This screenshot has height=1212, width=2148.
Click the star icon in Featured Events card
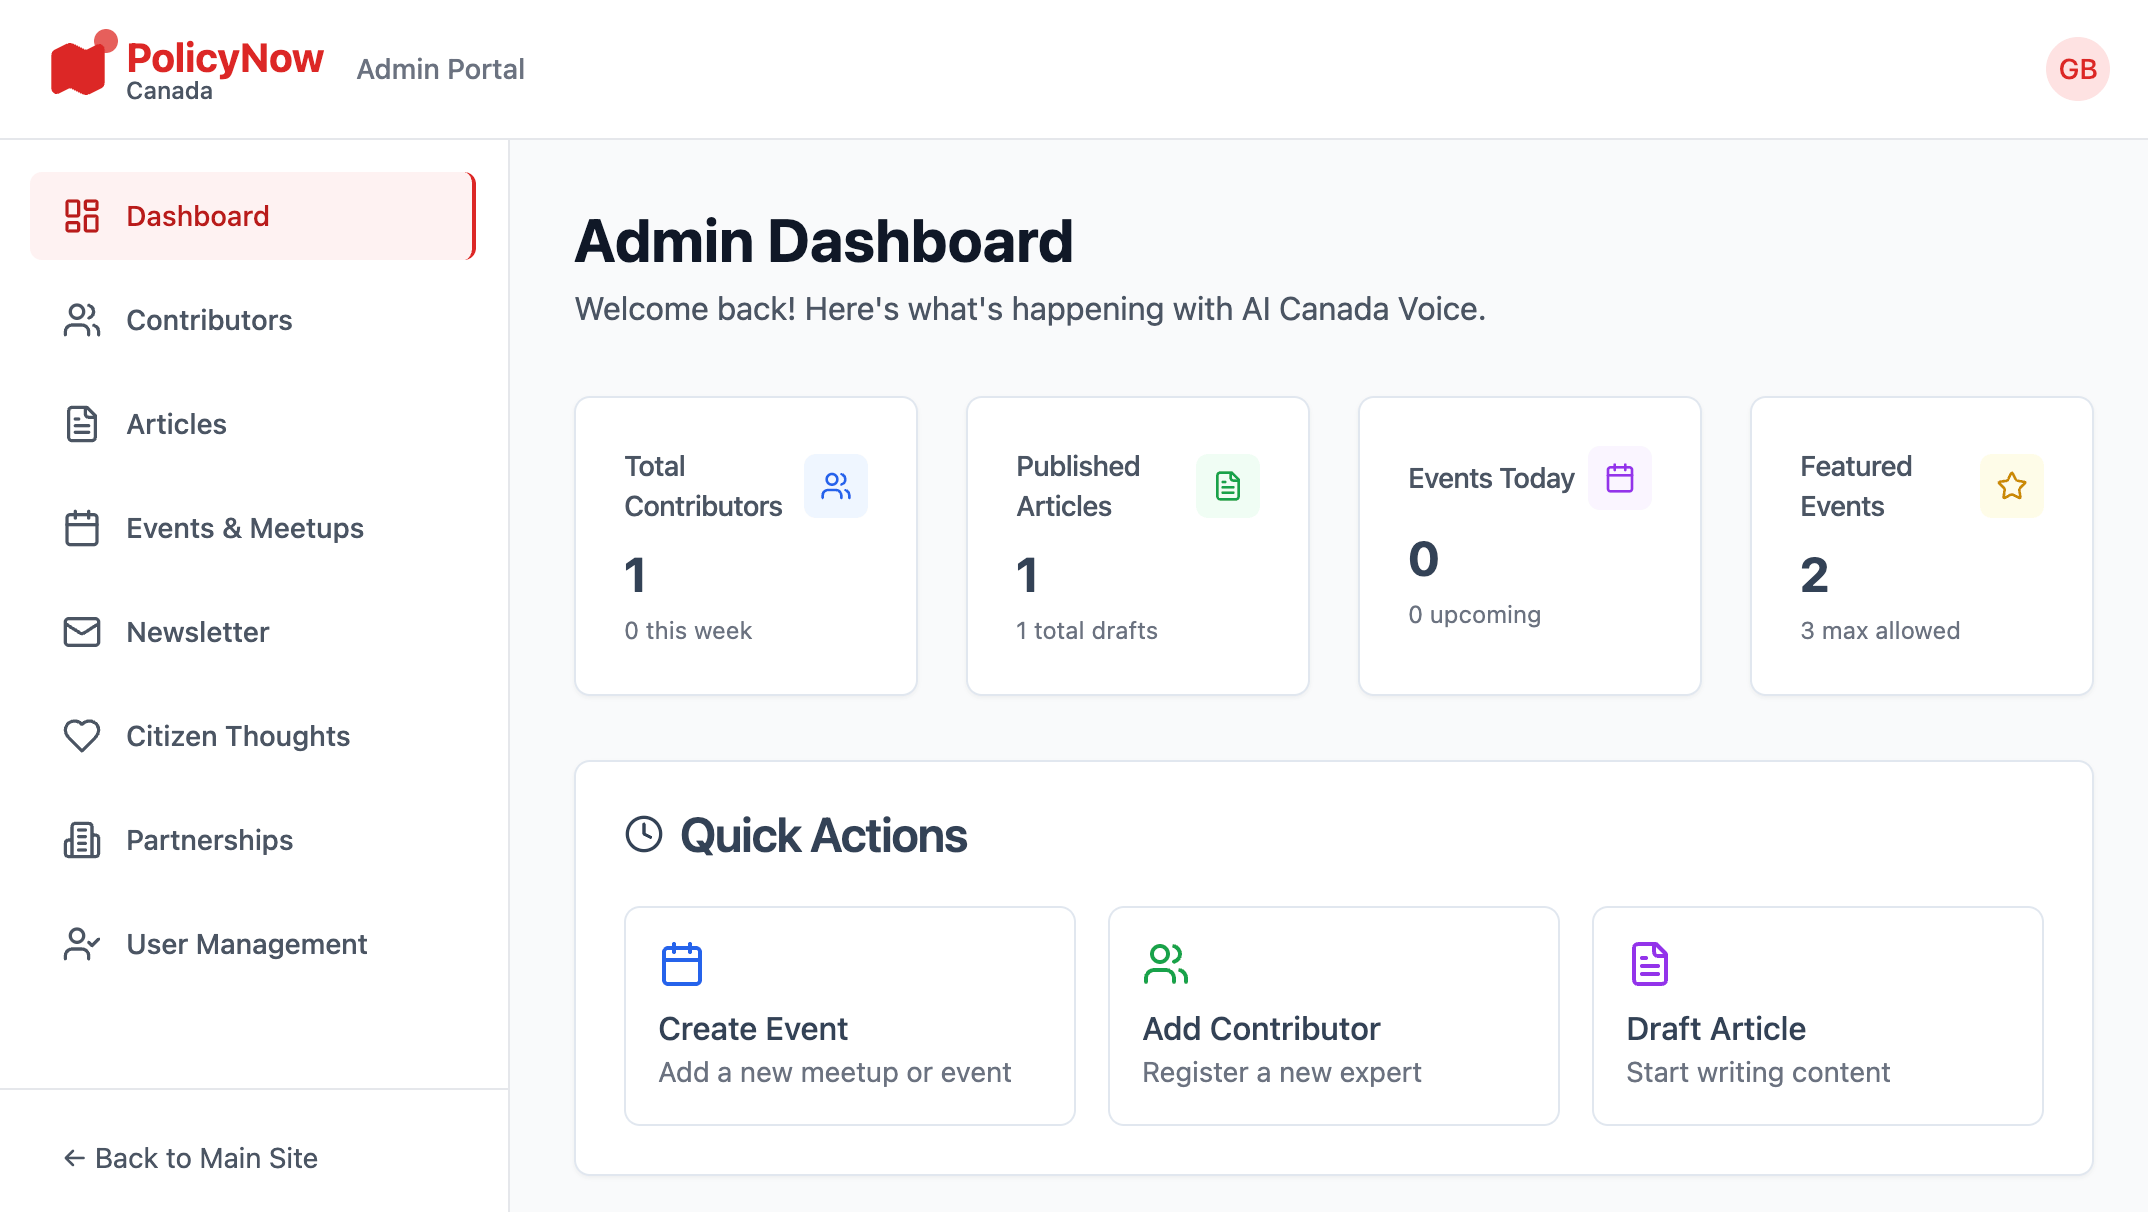(2011, 486)
